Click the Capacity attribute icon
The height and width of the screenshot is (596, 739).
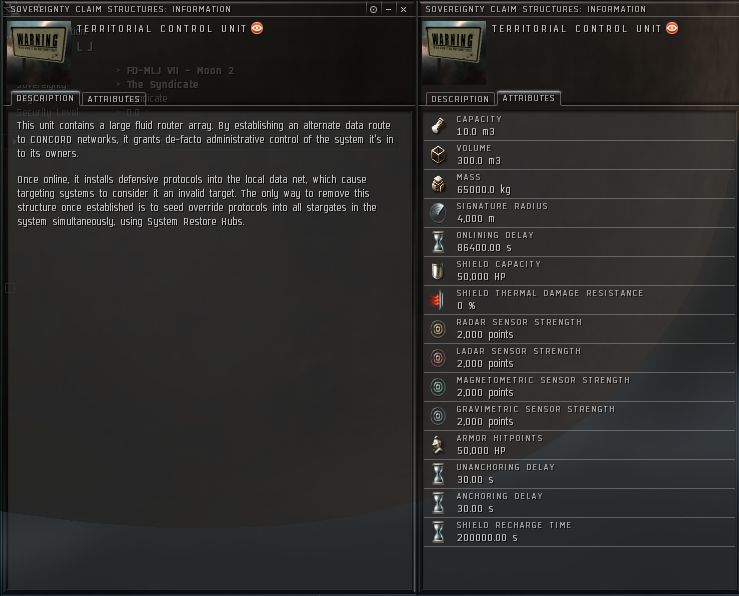pyautogui.click(x=438, y=126)
